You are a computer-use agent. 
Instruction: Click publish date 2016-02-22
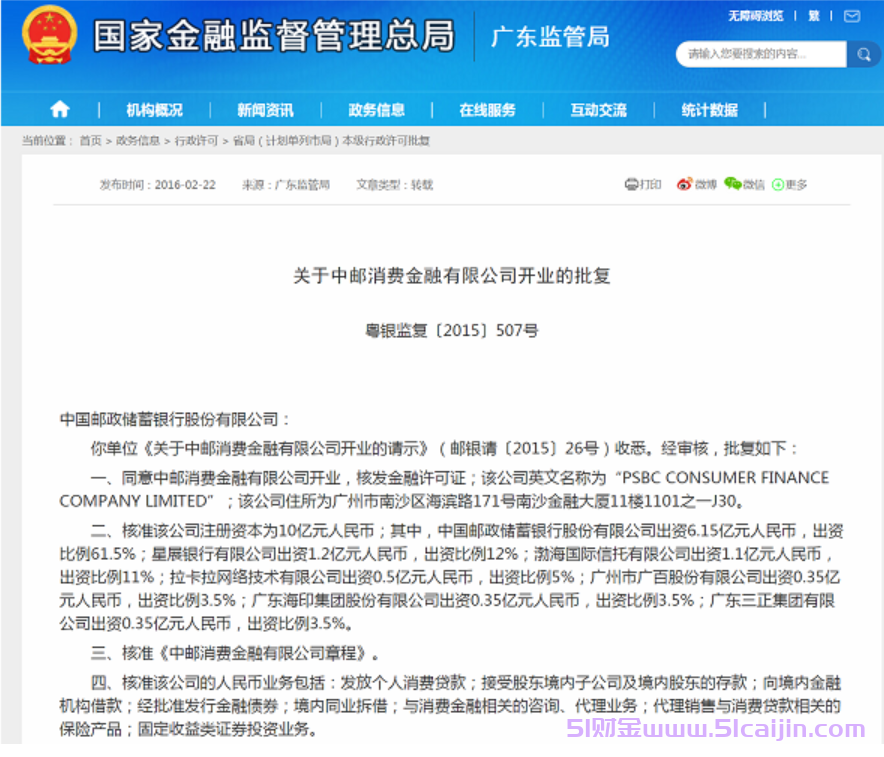pyautogui.click(x=185, y=185)
